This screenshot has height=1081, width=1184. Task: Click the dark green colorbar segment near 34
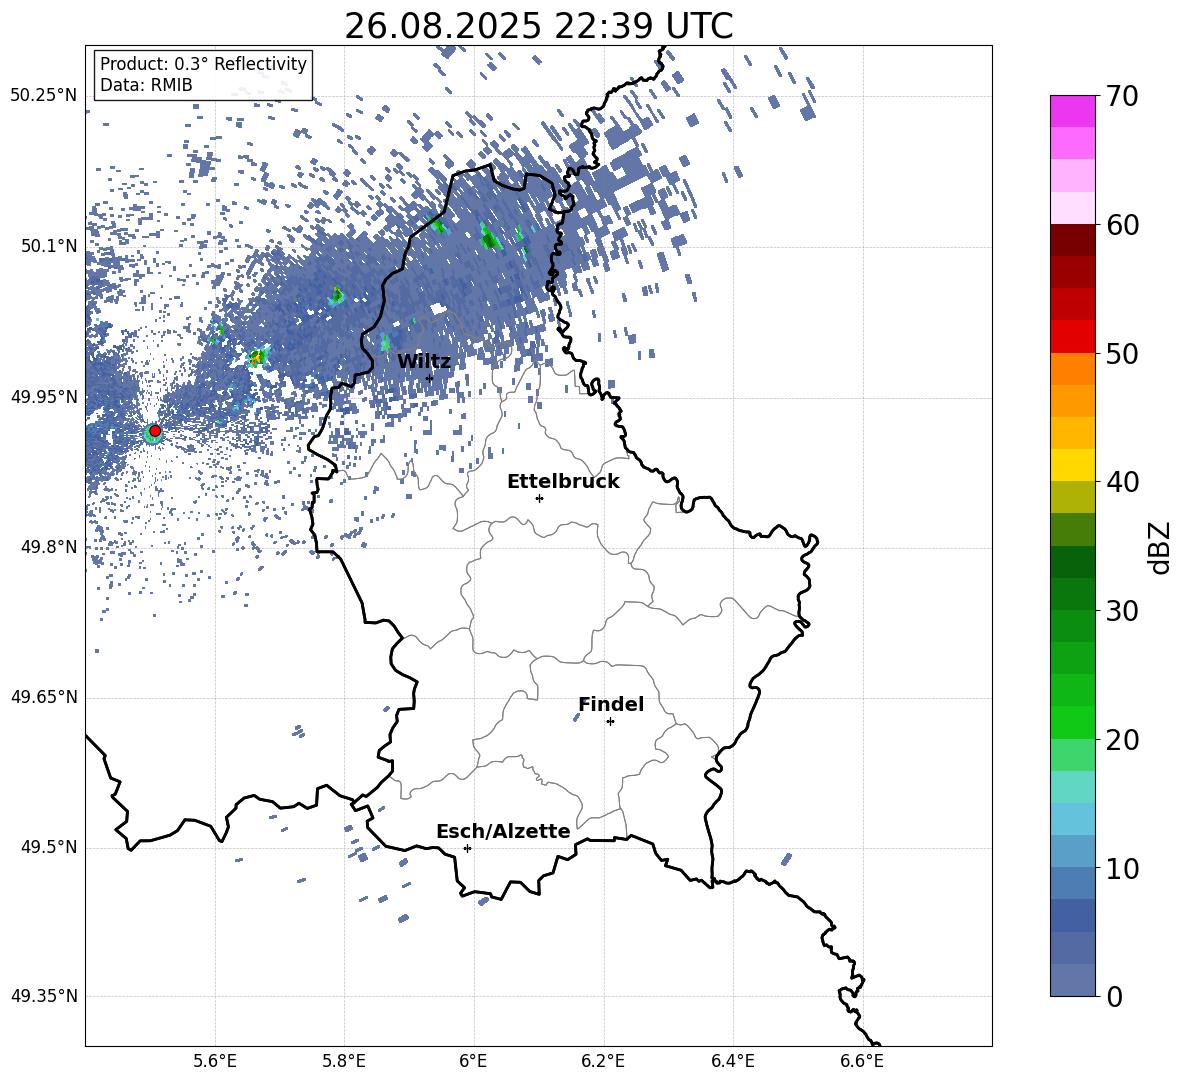point(1072,562)
